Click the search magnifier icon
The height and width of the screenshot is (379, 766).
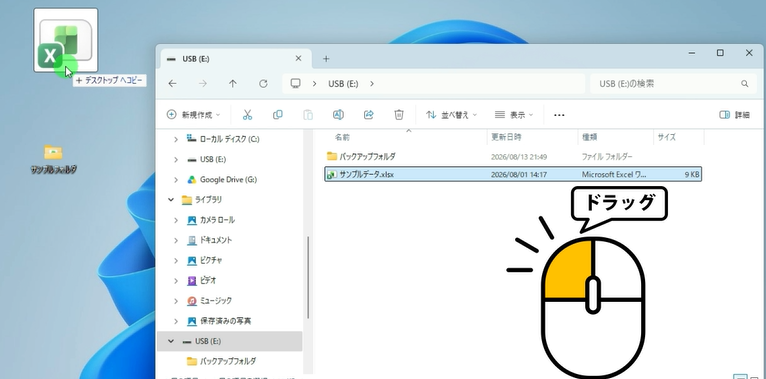tap(745, 84)
